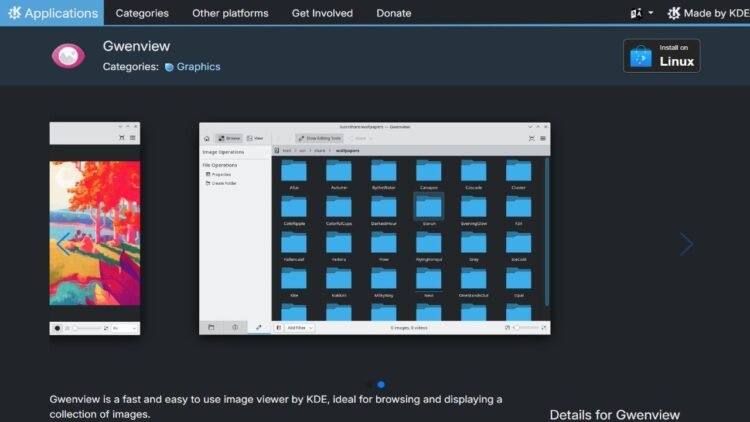
Task: Expand the language selector dropdown arrow
Action: pyautogui.click(x=651, y=13)
